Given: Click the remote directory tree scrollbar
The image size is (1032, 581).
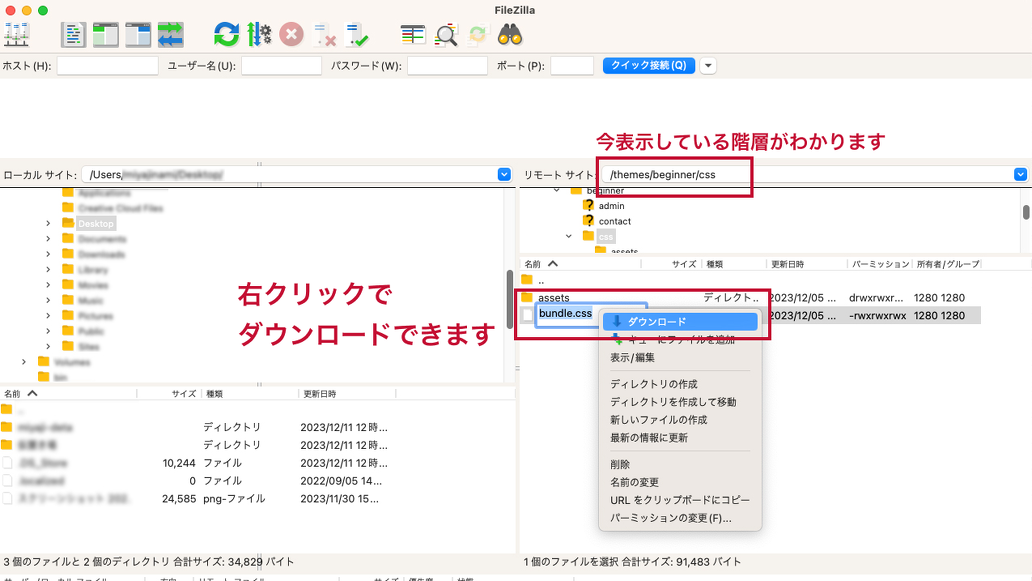Looking at the screenshot, I should (1026, 212).
